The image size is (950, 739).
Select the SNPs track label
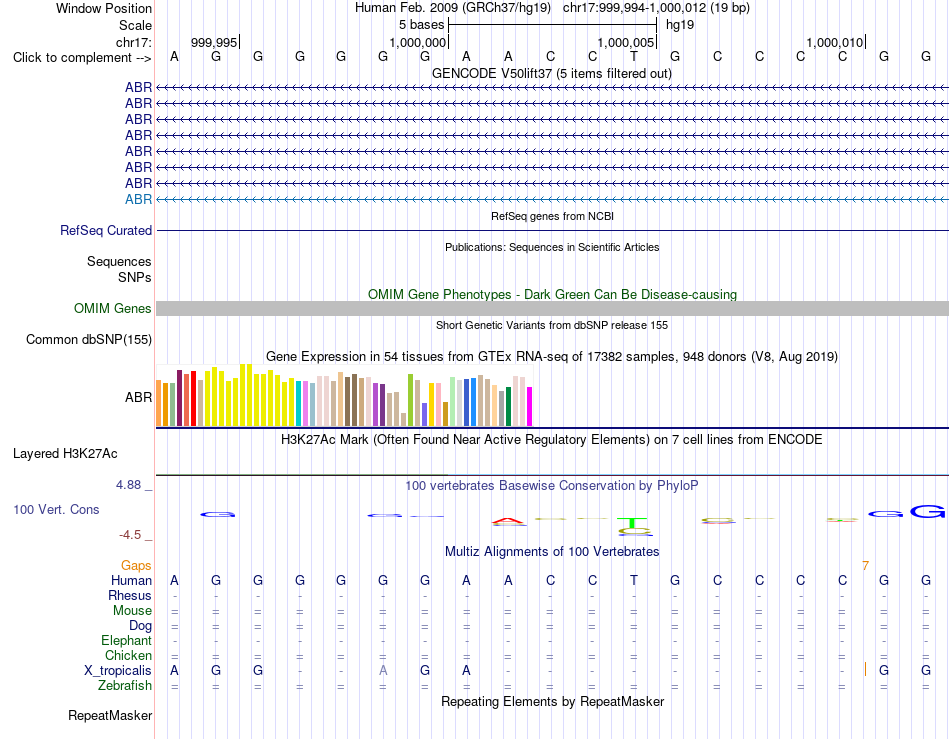pos(135,277)
